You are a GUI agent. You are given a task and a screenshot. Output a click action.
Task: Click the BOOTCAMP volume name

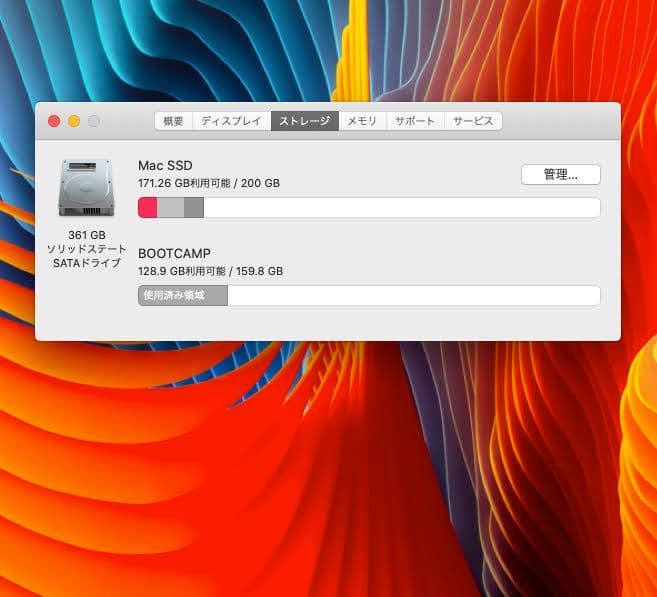174,253
